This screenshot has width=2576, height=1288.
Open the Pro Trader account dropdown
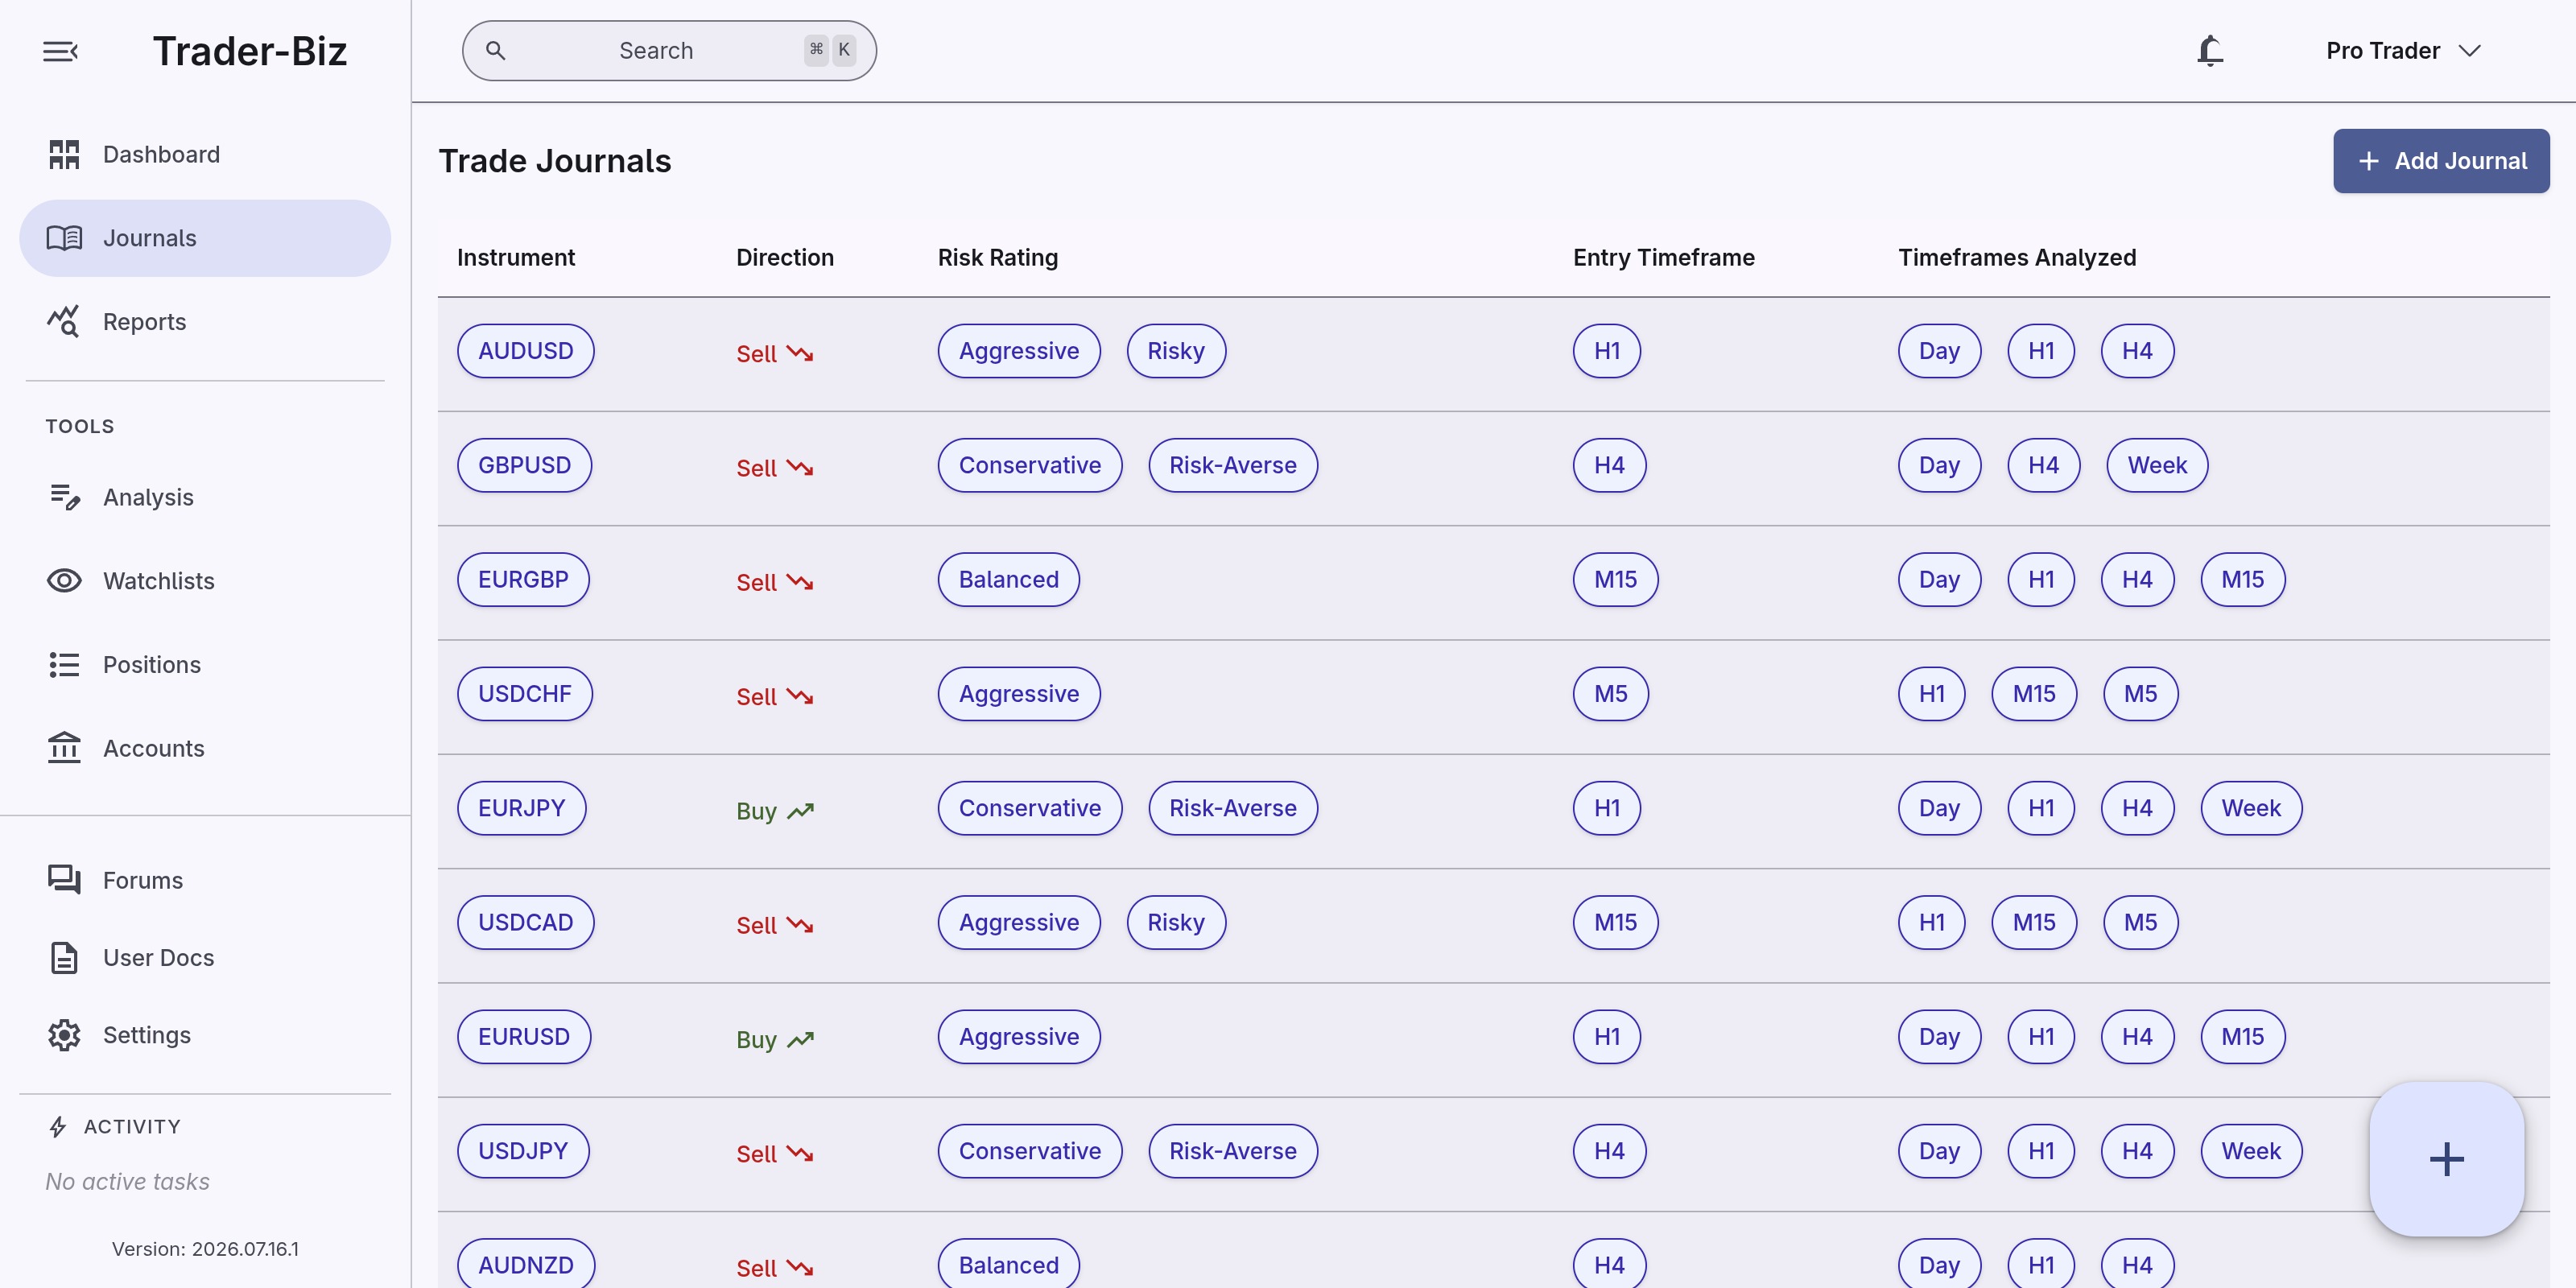(2404, 50)
